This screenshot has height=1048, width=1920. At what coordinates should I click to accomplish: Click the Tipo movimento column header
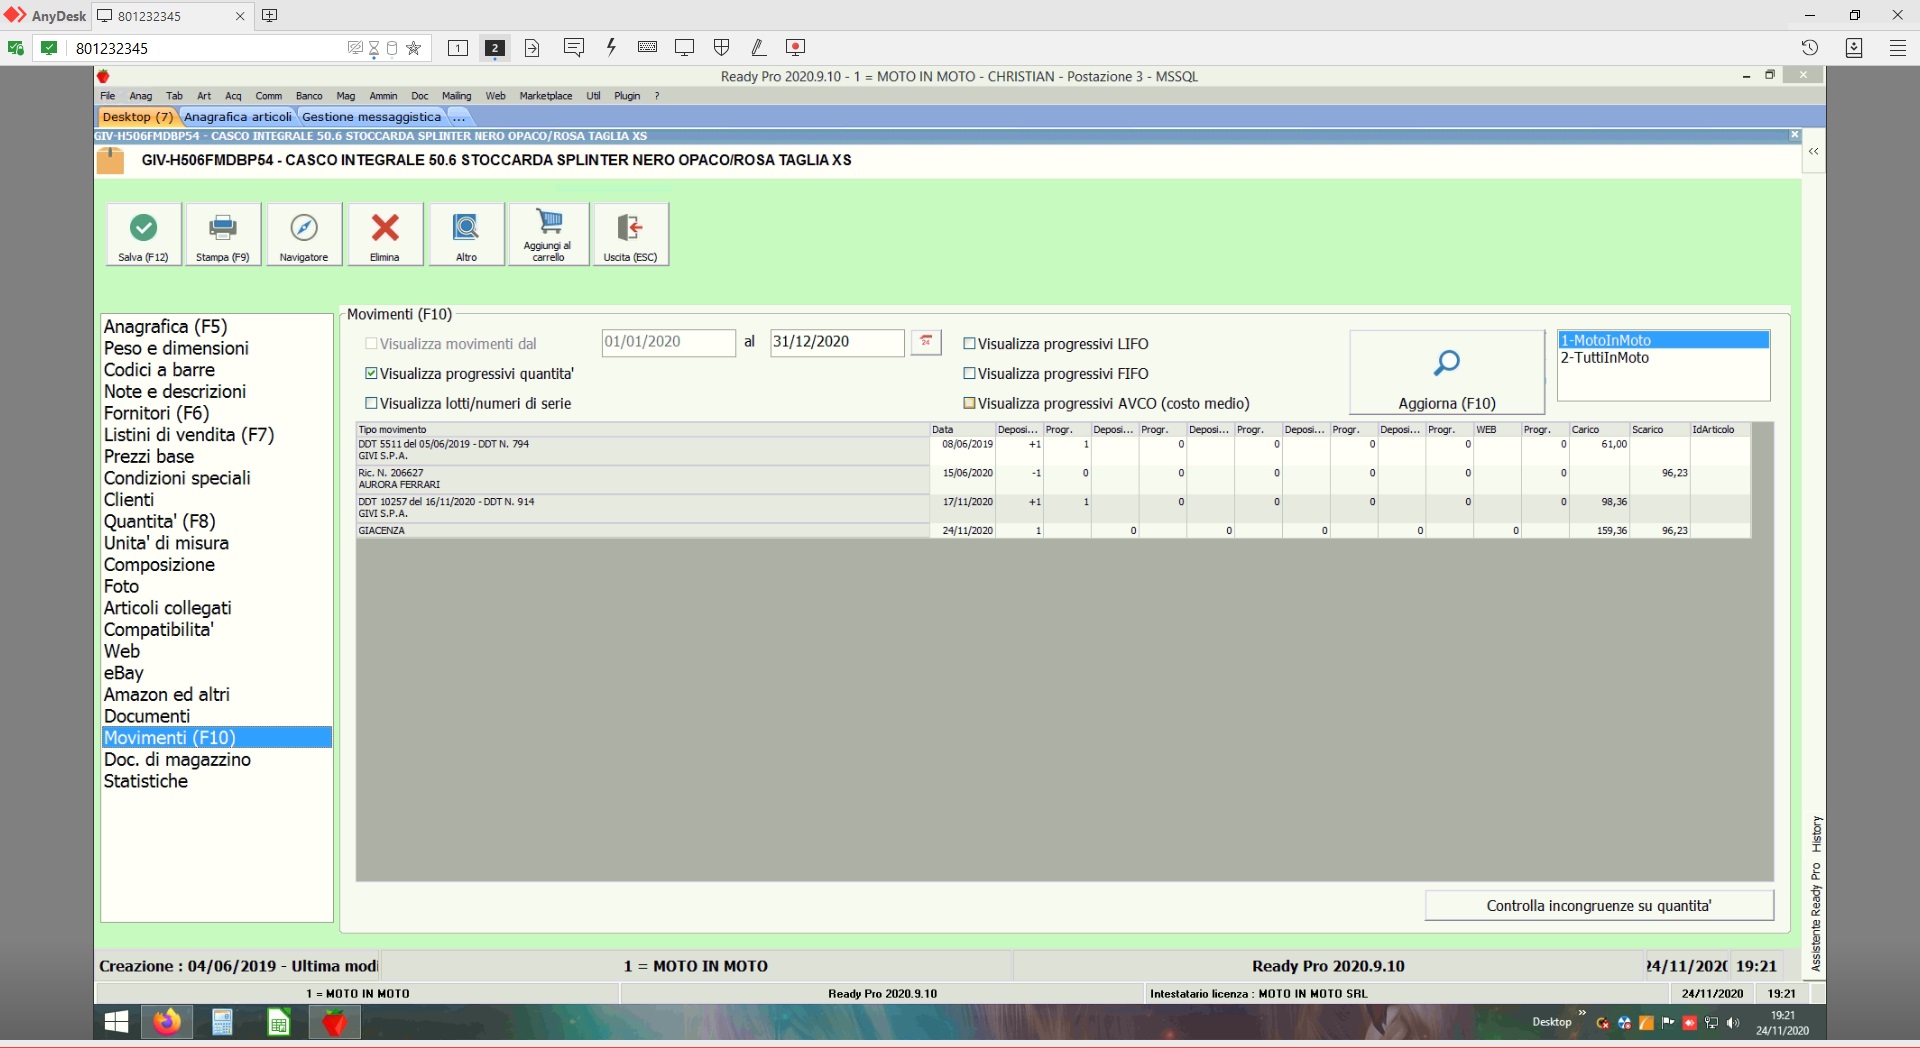pyautogui.click(x=643, y=430)
